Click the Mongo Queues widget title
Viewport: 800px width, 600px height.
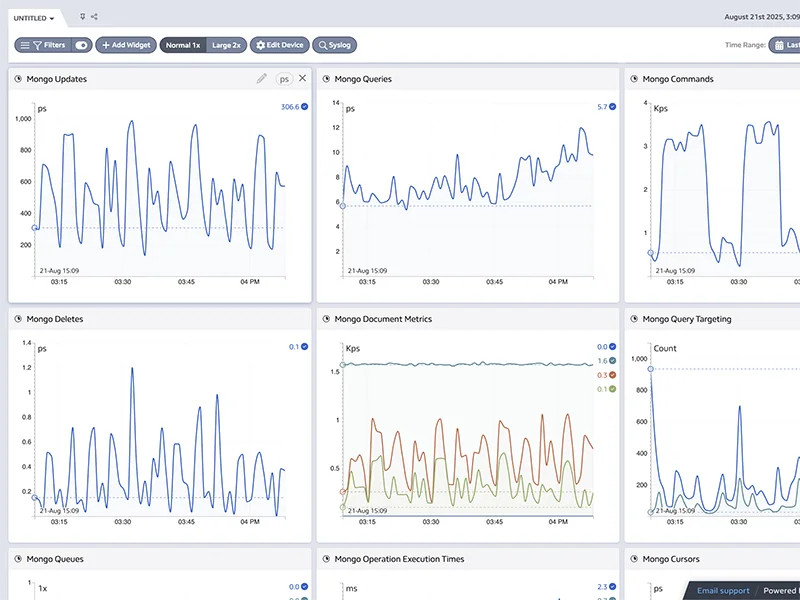(55, 559)
